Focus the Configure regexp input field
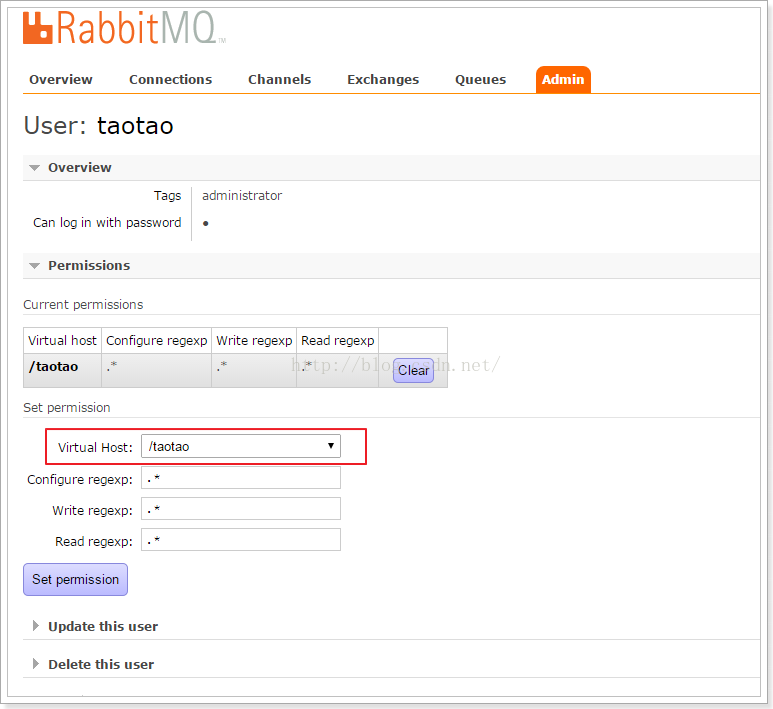This screenshot has width=773, height=709. (x=241, y=478)
